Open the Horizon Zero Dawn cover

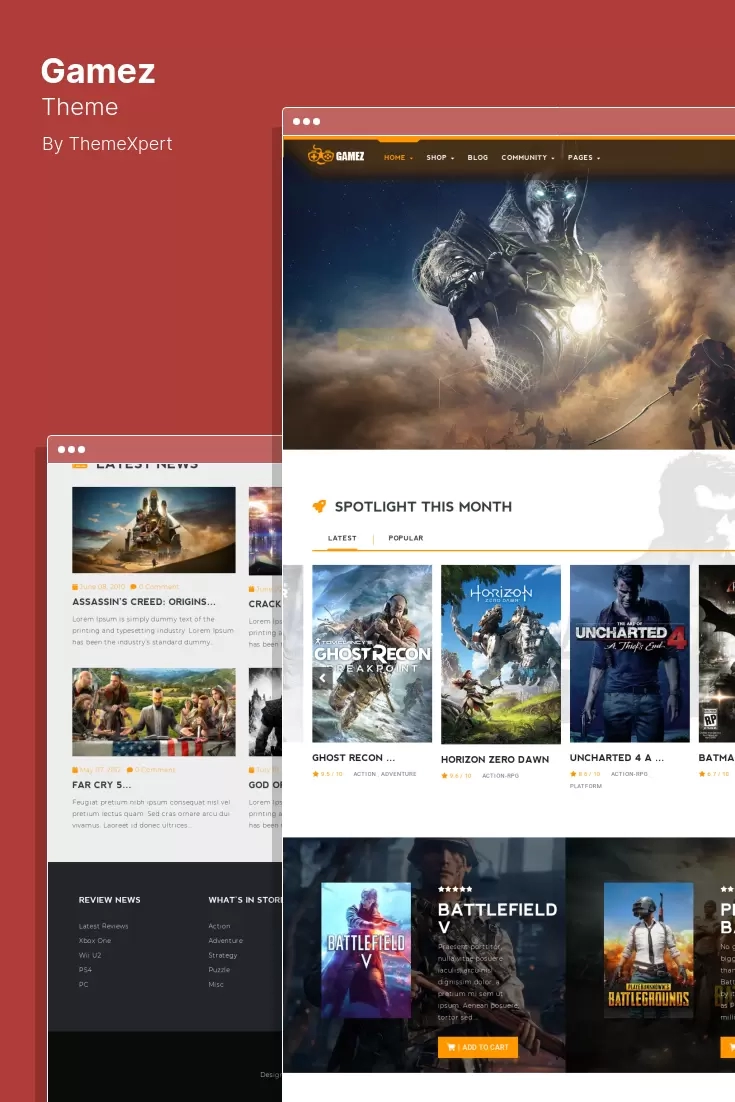coord(501,654)
